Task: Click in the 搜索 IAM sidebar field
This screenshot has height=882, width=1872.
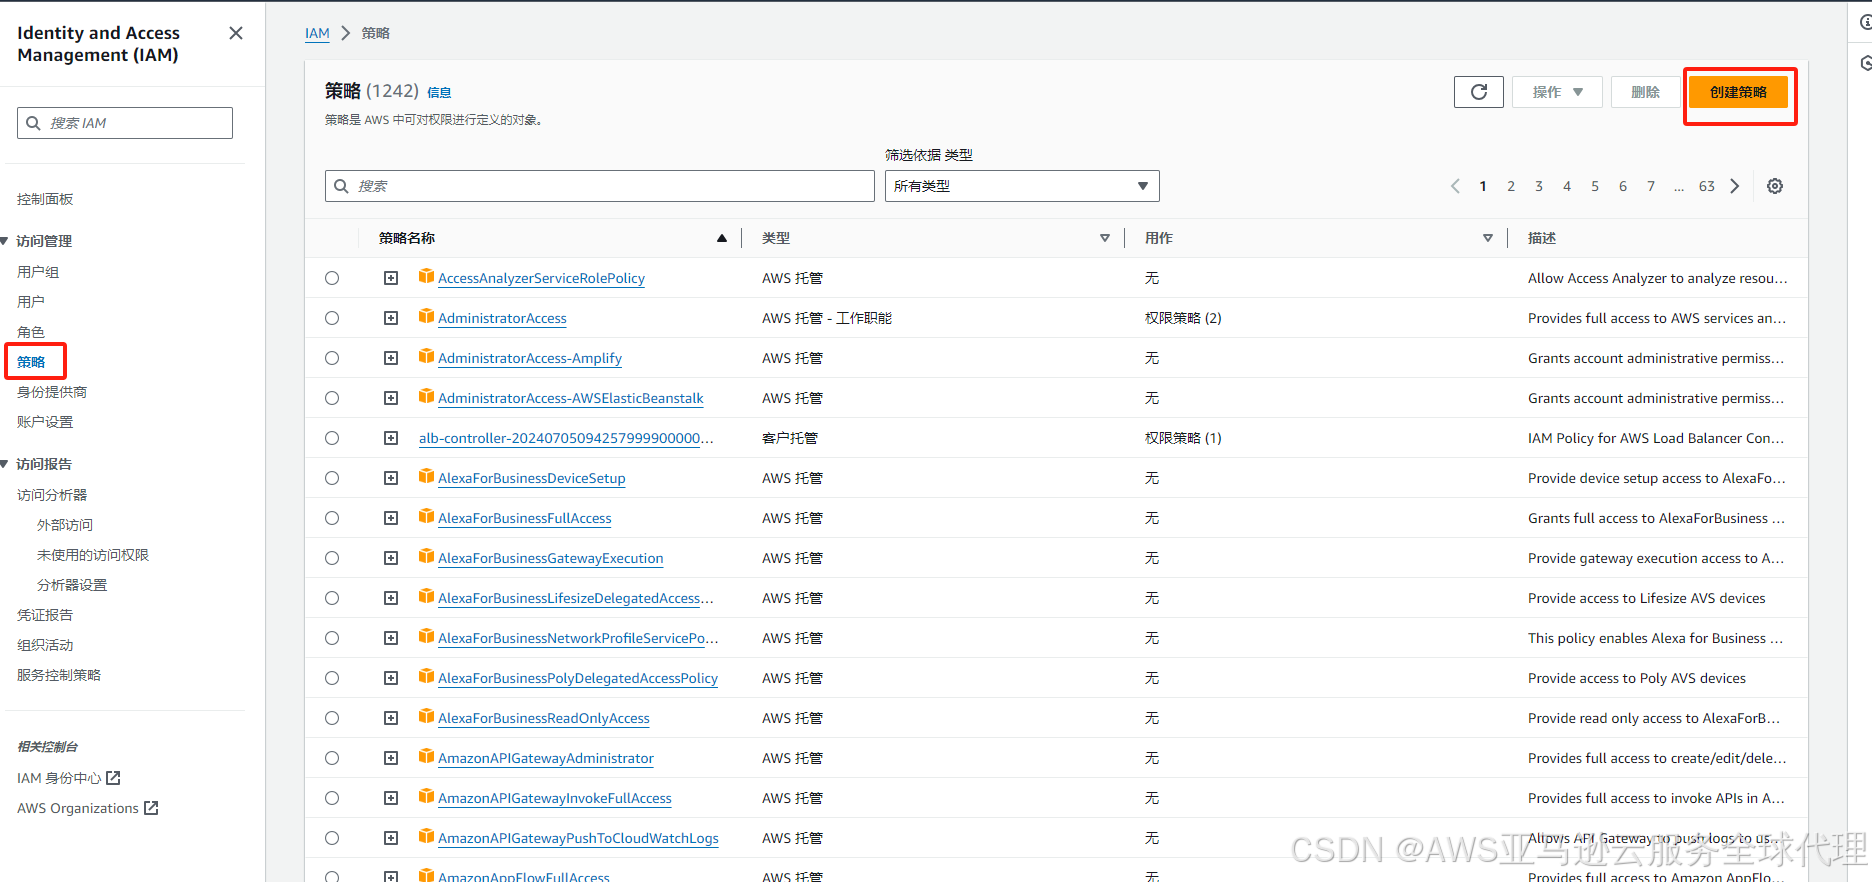Action: coord(125,123)
